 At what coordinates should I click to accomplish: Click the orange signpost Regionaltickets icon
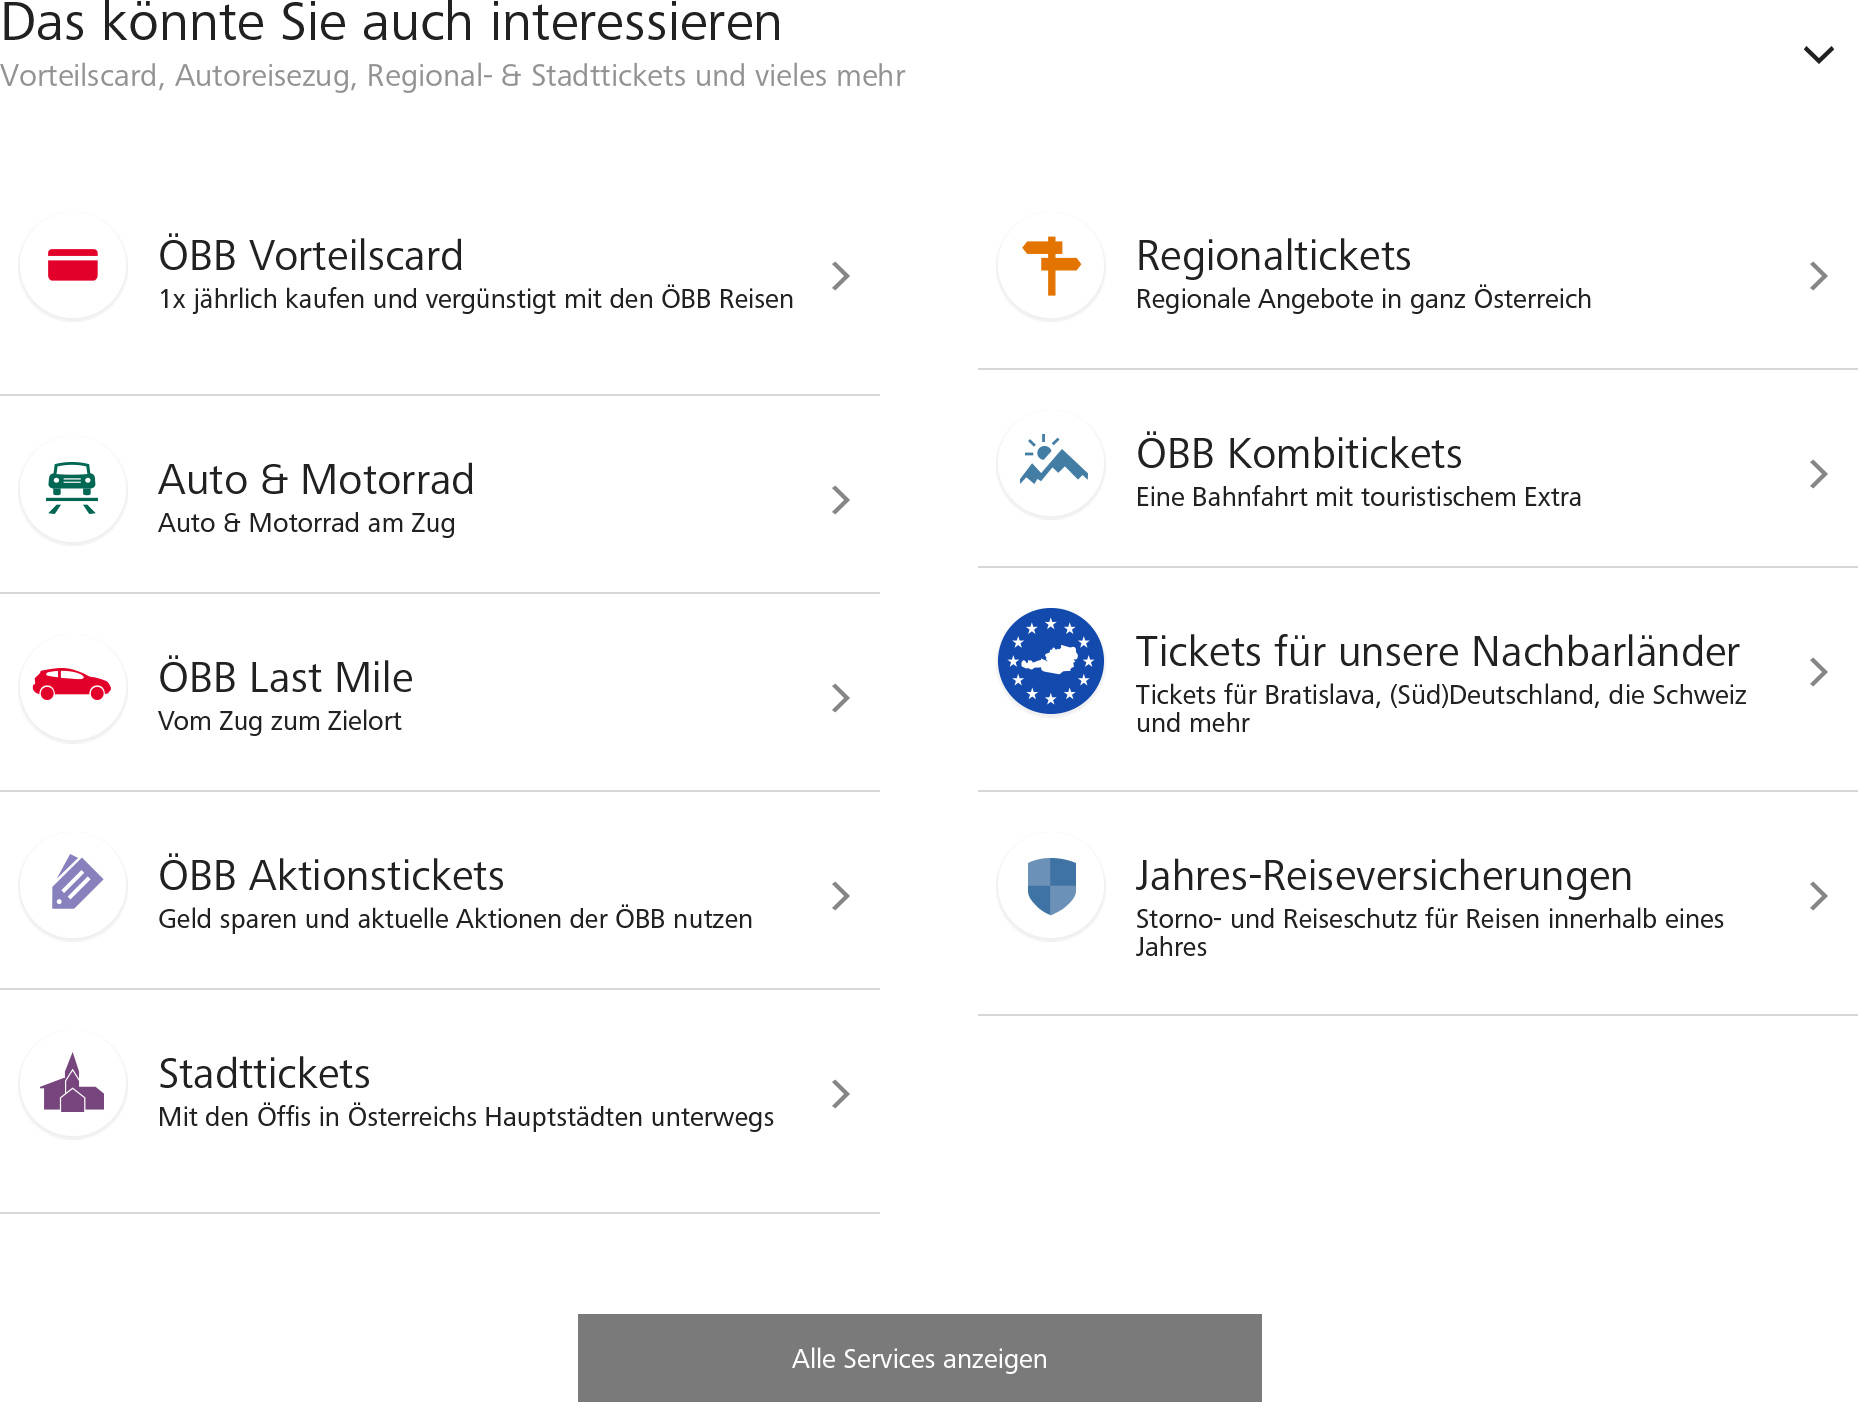[x=1051, y=266]
